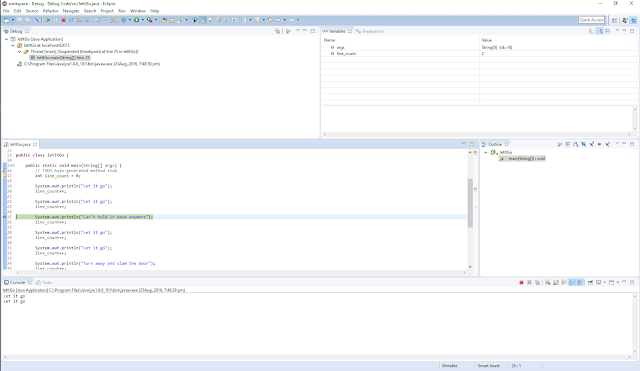
Task: Toggle the breakpoint marker at line 25
Action: [x=5, y=217]
